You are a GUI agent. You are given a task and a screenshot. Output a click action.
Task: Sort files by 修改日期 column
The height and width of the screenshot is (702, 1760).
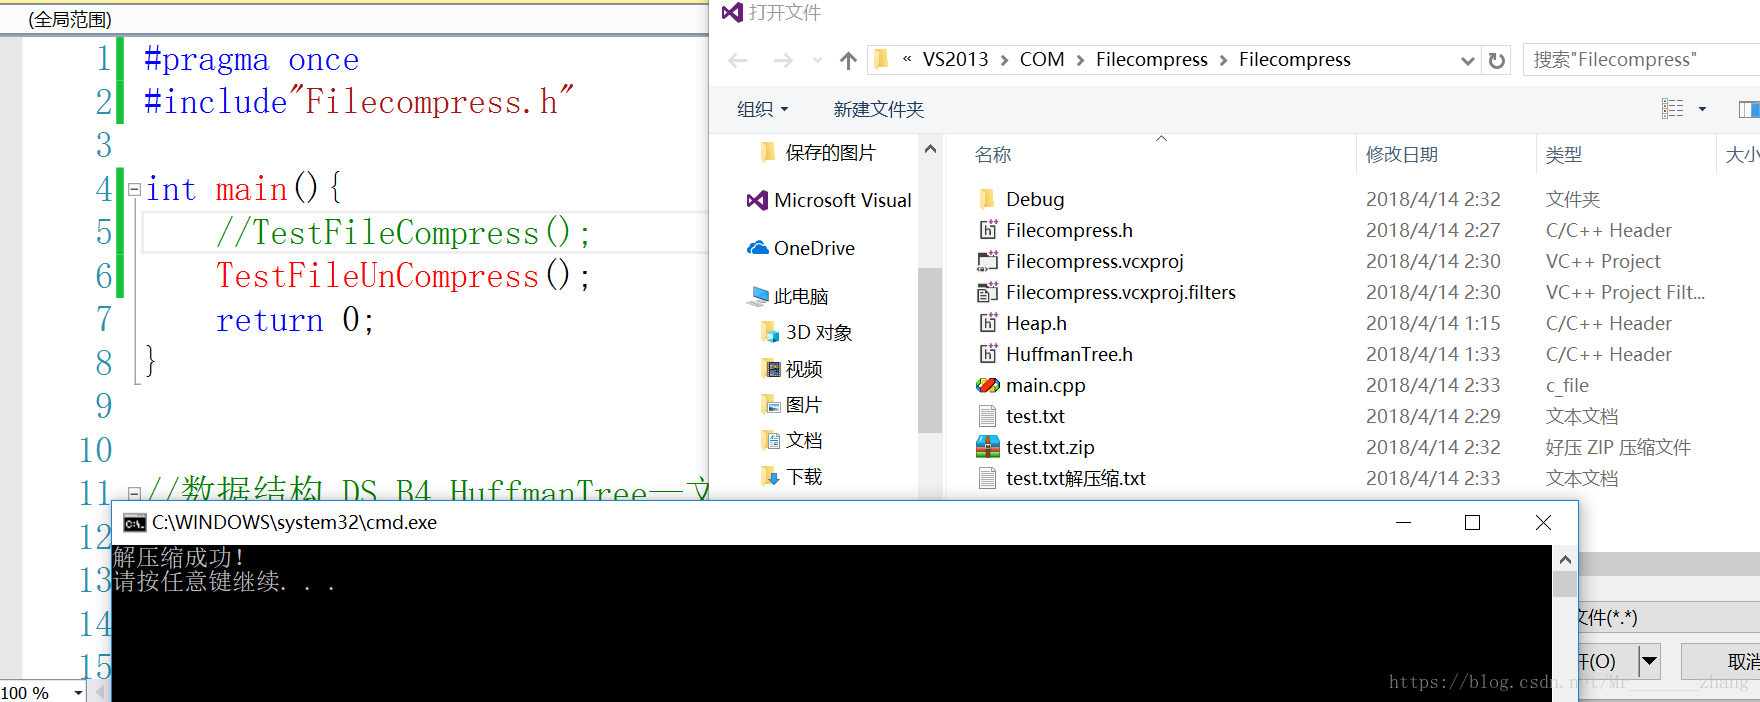(1402, 154)
